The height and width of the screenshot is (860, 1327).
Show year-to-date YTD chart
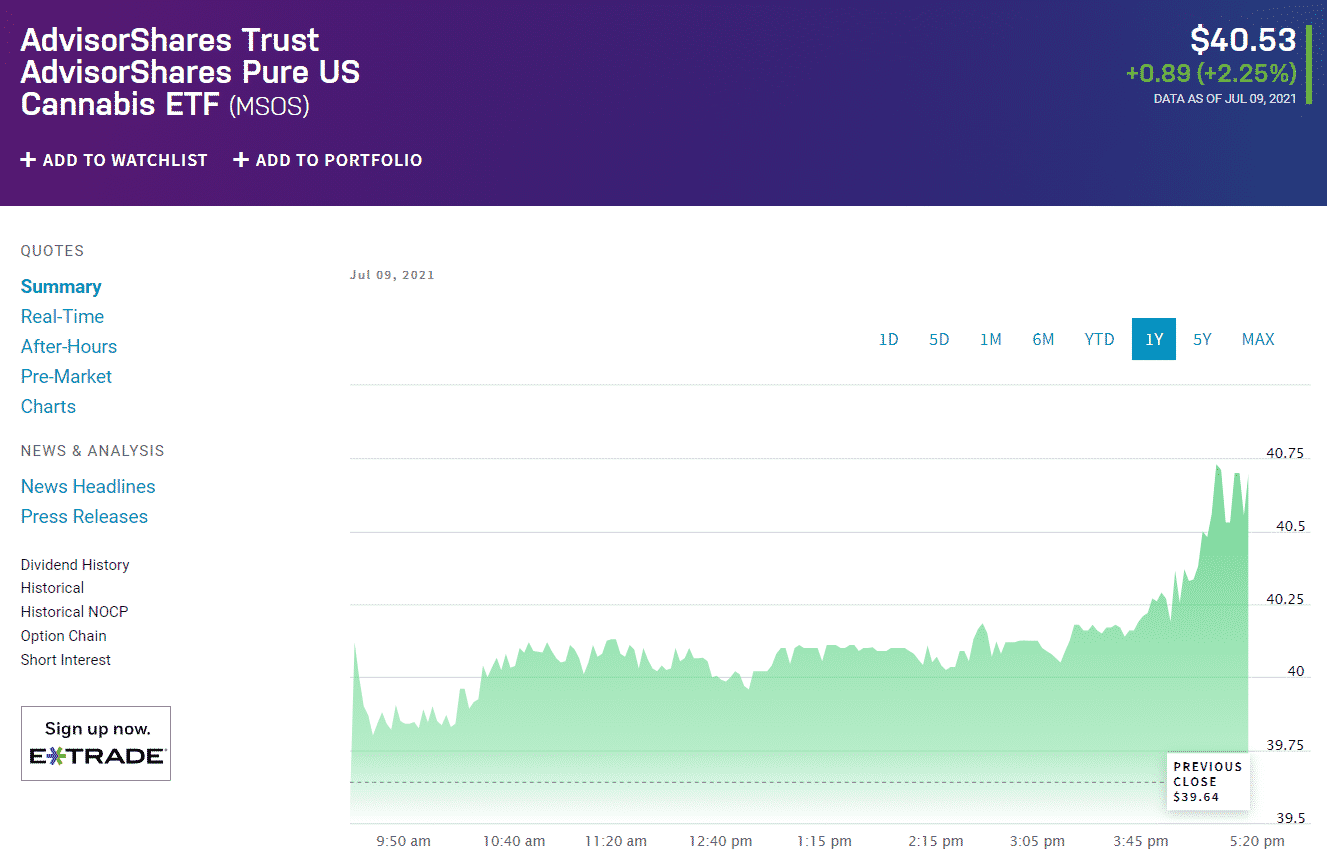(1099, 339)
